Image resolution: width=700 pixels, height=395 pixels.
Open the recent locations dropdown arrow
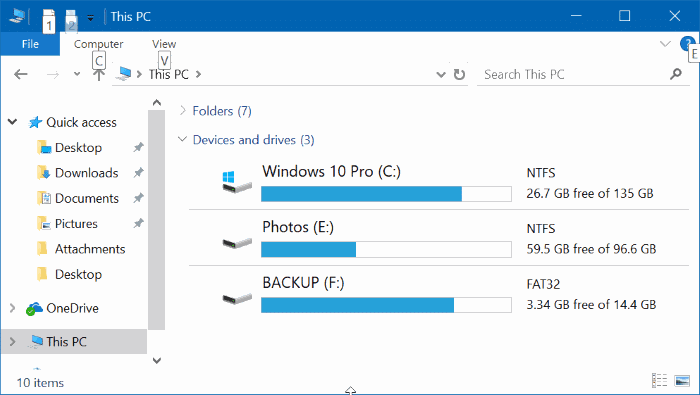click(77, 74)
